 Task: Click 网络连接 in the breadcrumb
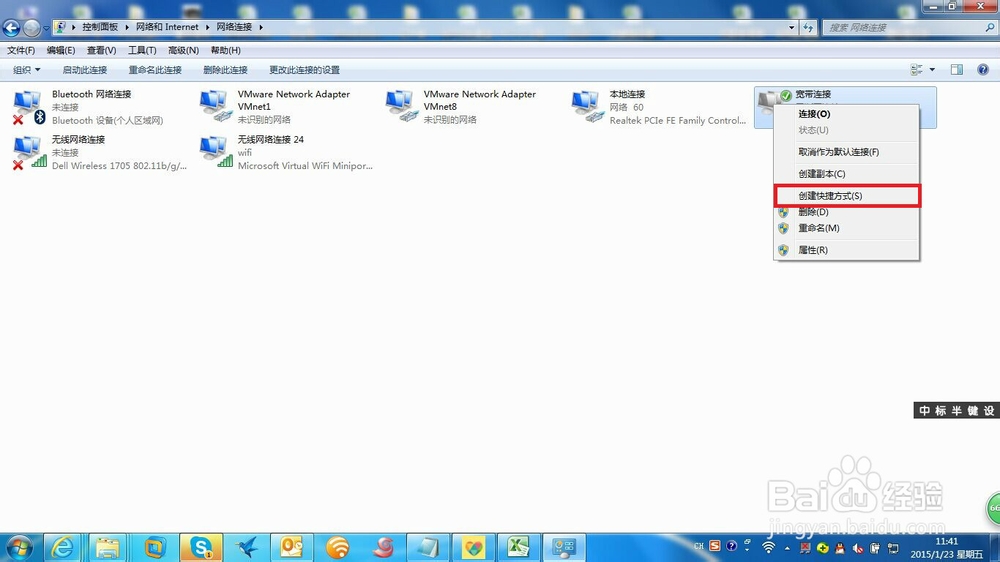pyautogui.click(x=234, y=27)
